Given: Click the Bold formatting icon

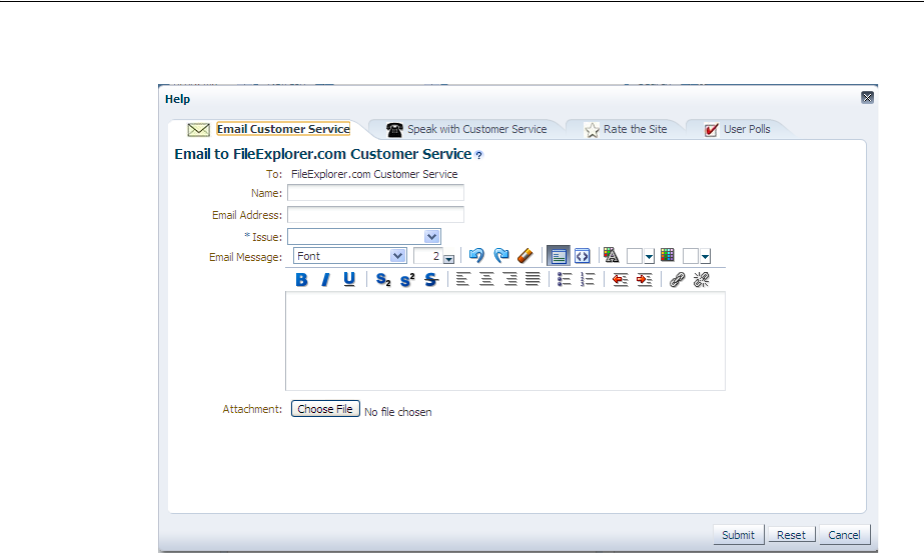Looking at the screenshot, I should [301, 279].
